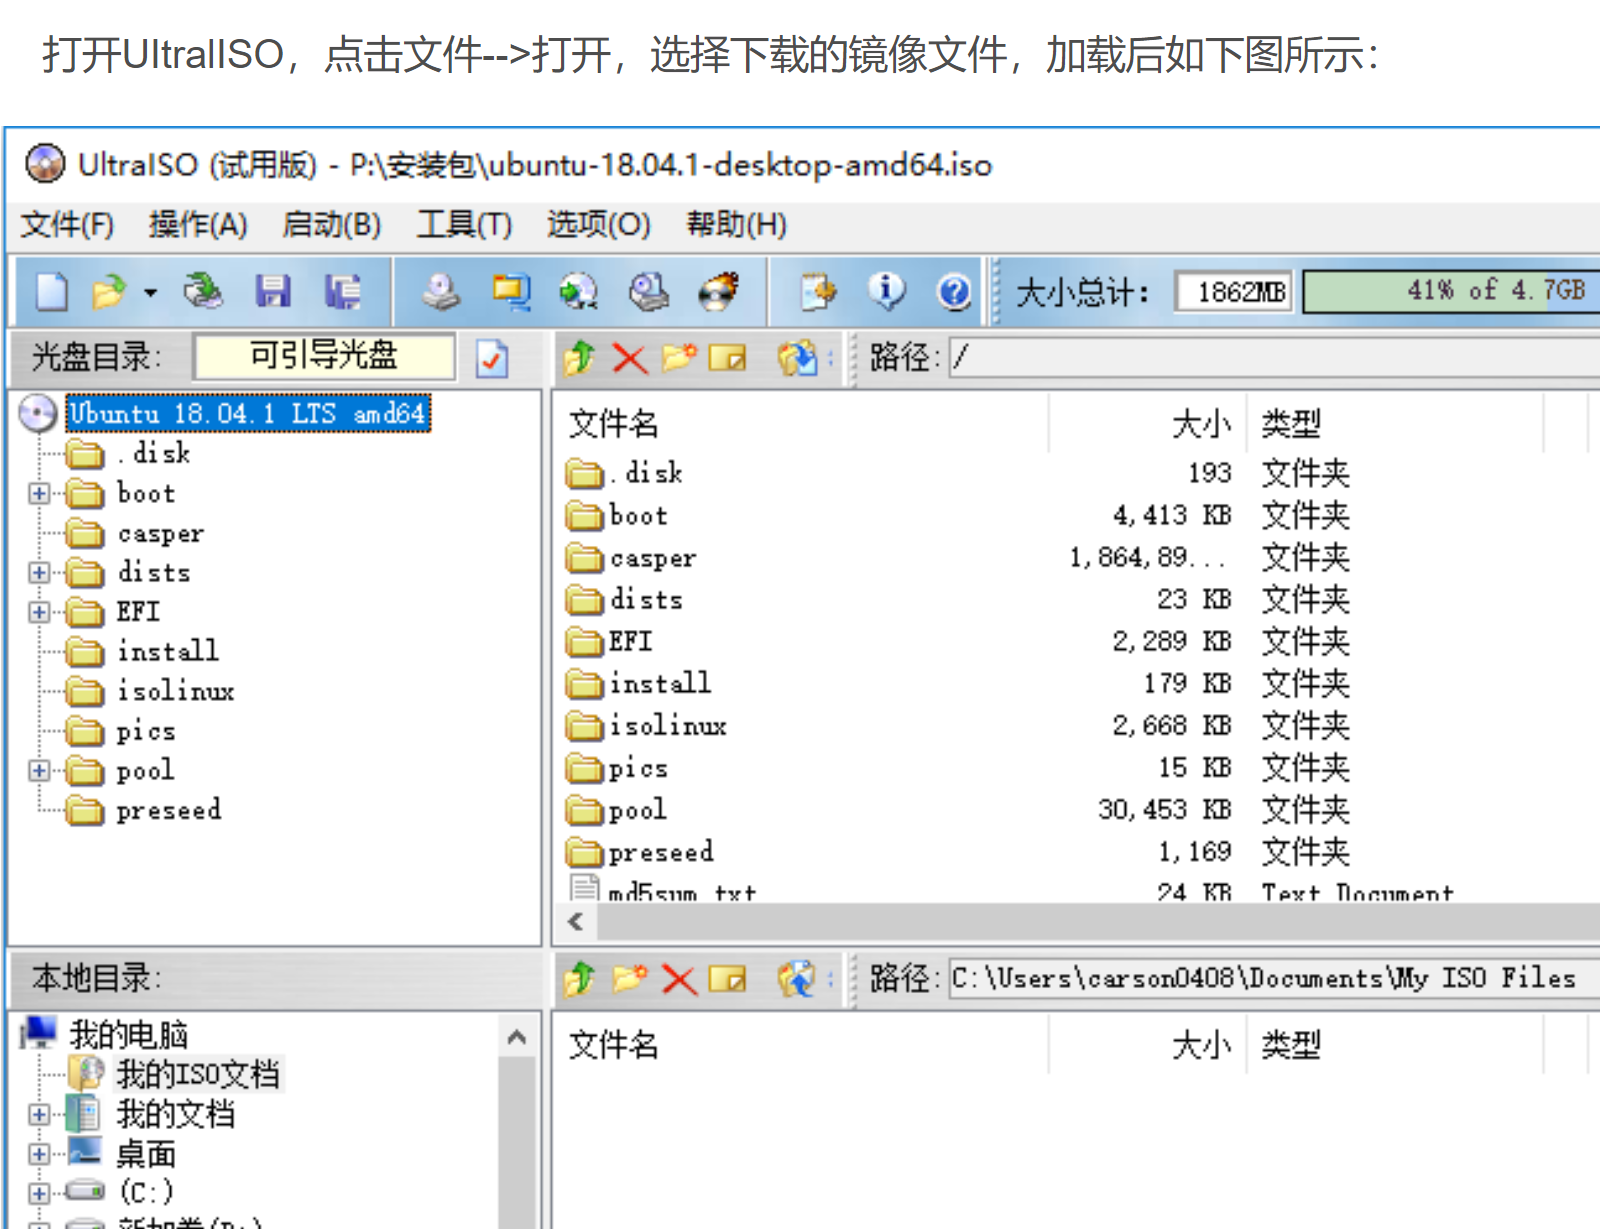Click the local pane Add to disc icon

(x=797, y=979)
